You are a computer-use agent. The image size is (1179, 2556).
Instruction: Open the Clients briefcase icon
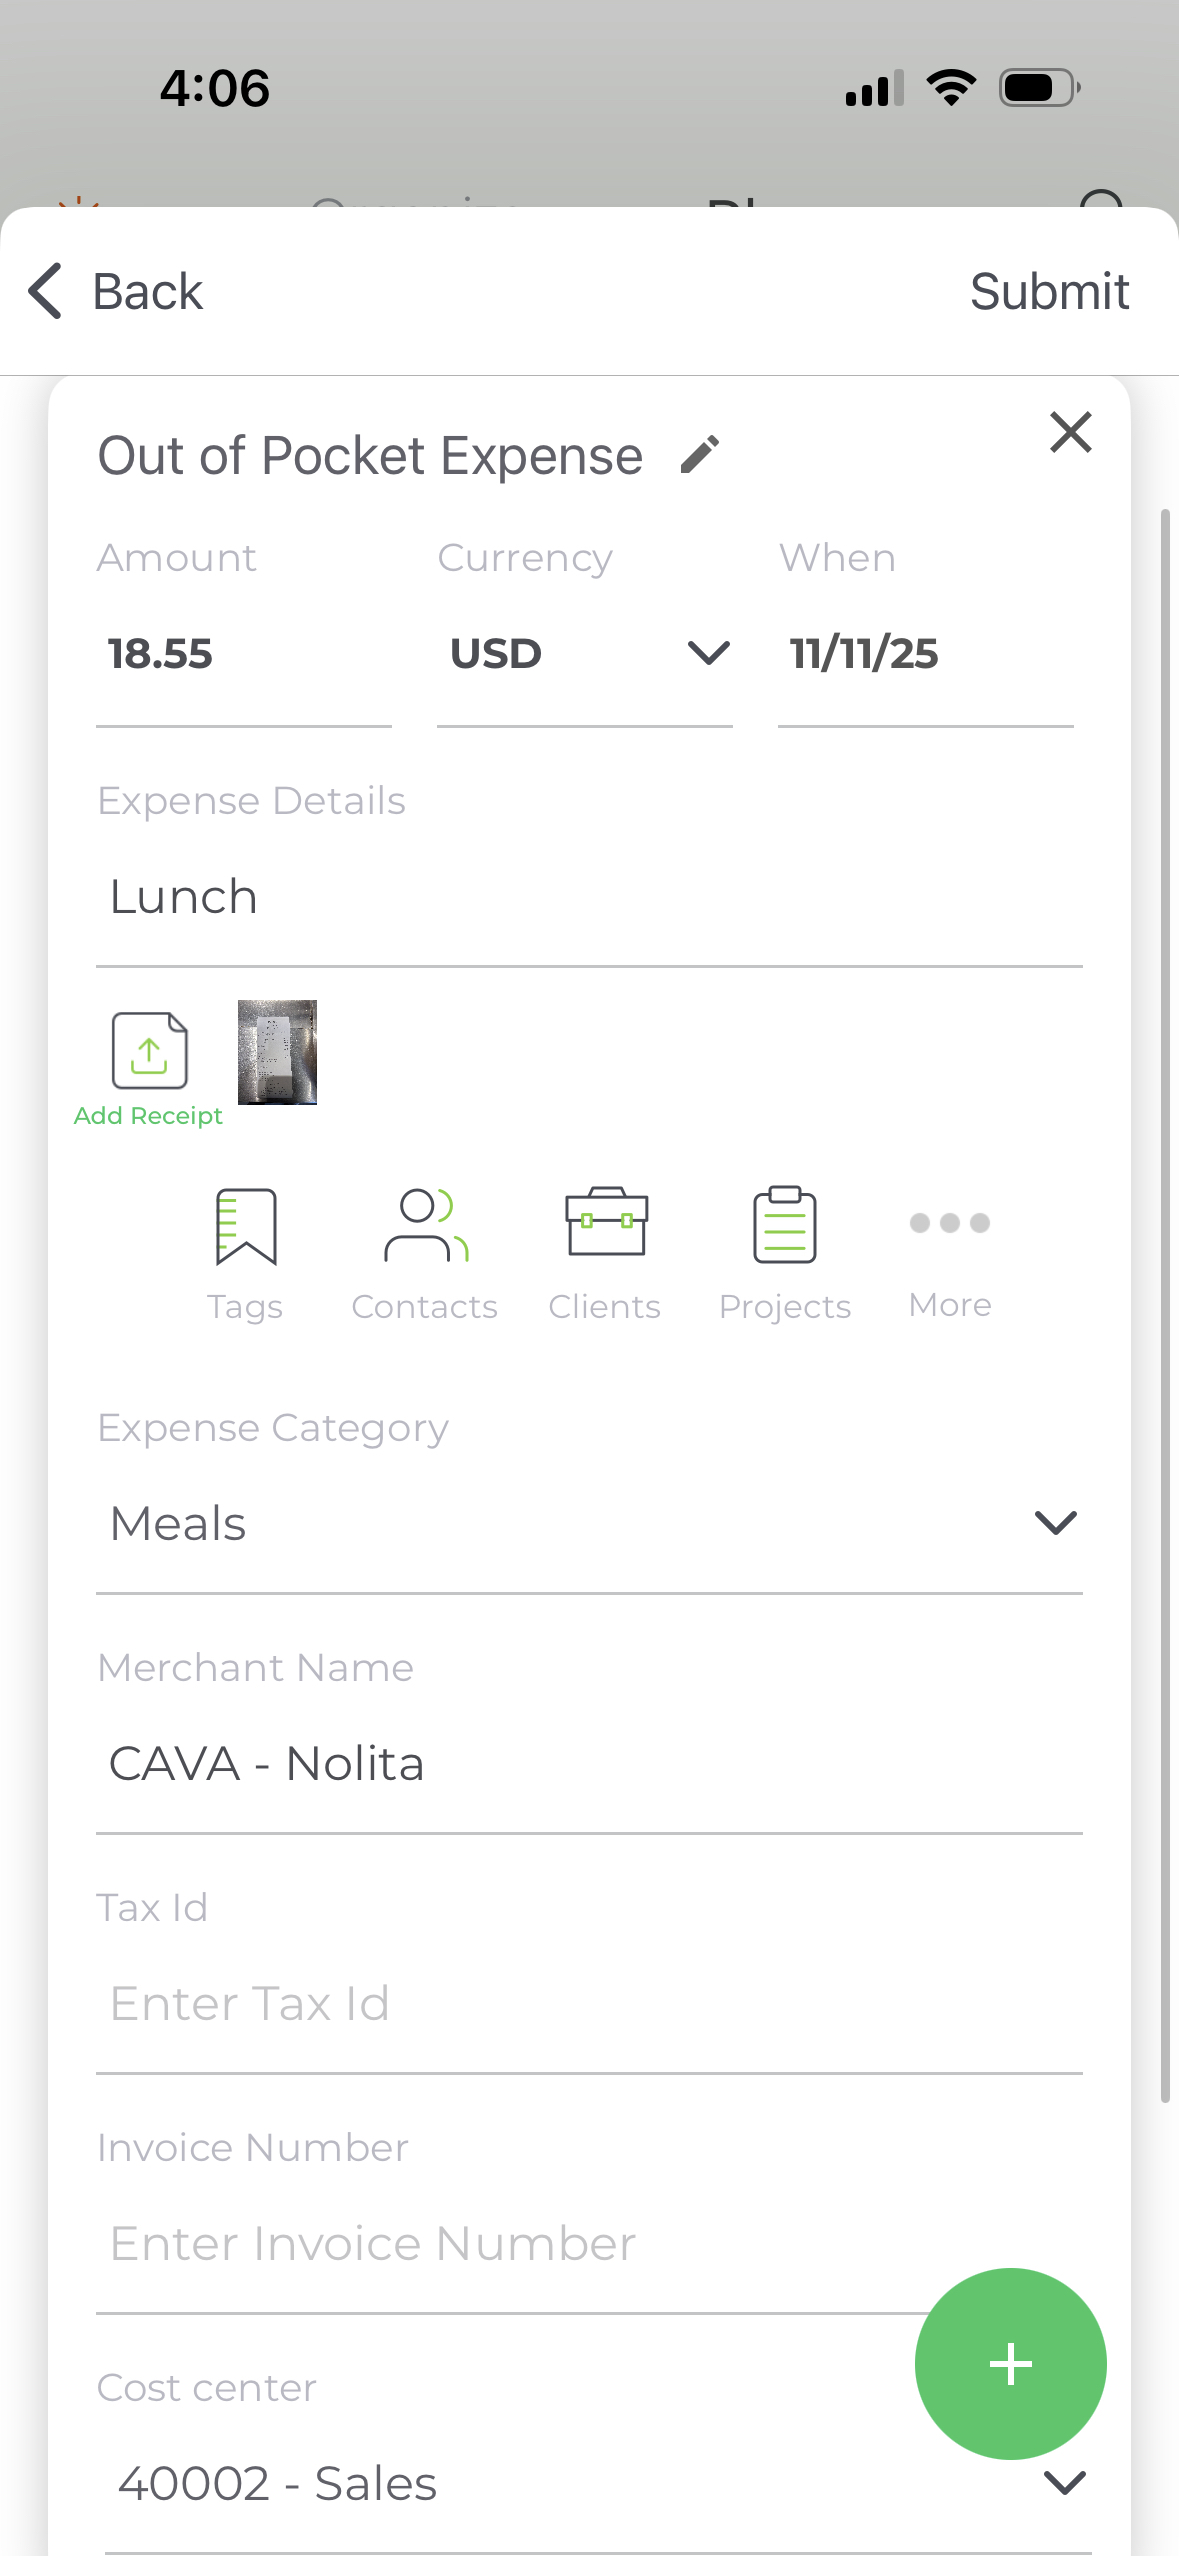coord(606,1222)
